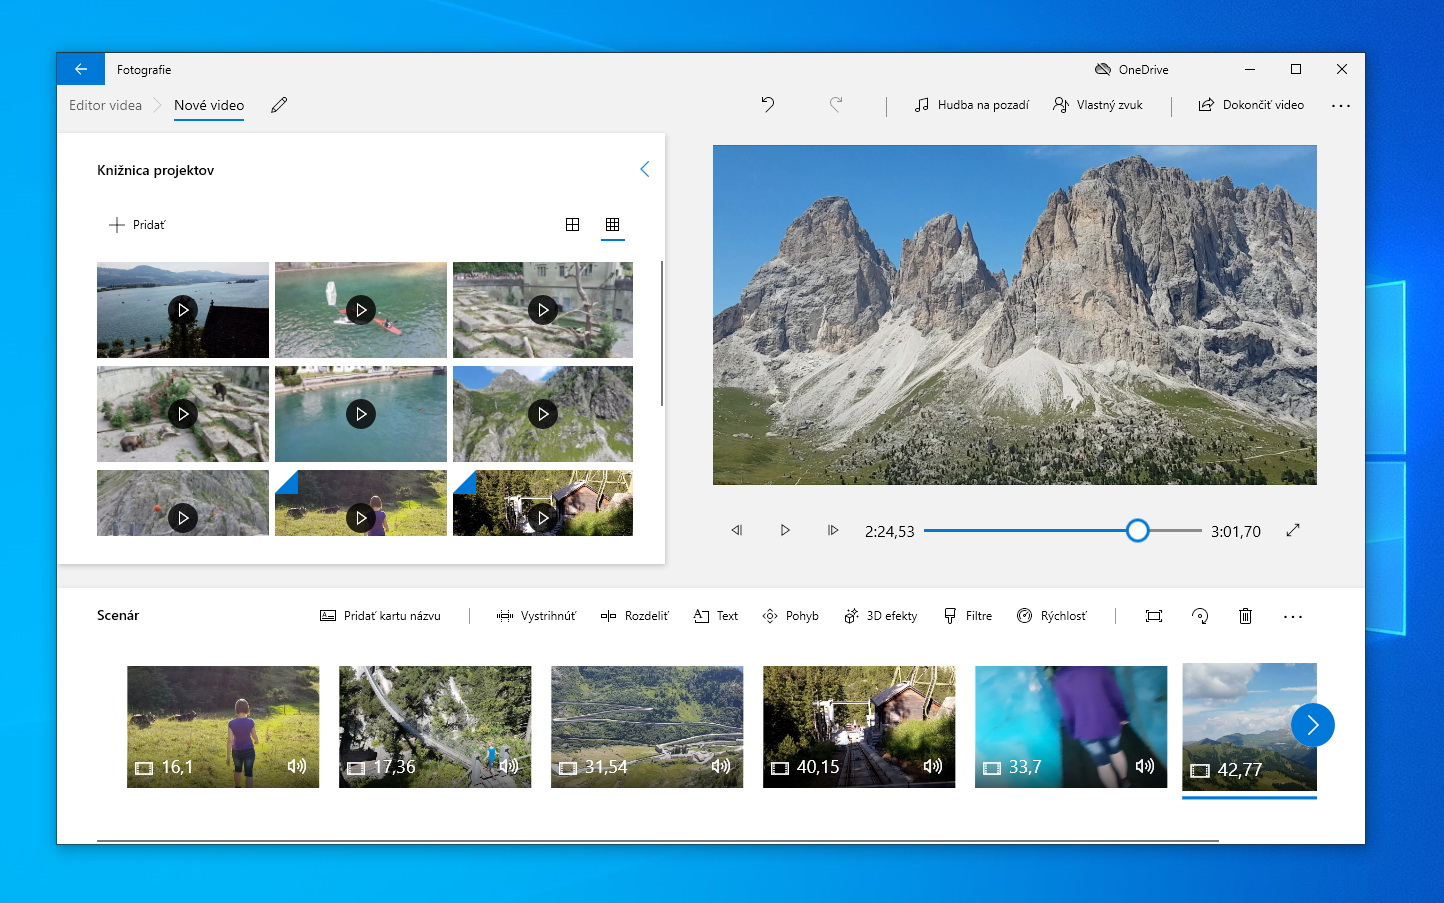Screen dimensions: 1444x903
Task: Click the undo arrow icon
Action: 767,104
